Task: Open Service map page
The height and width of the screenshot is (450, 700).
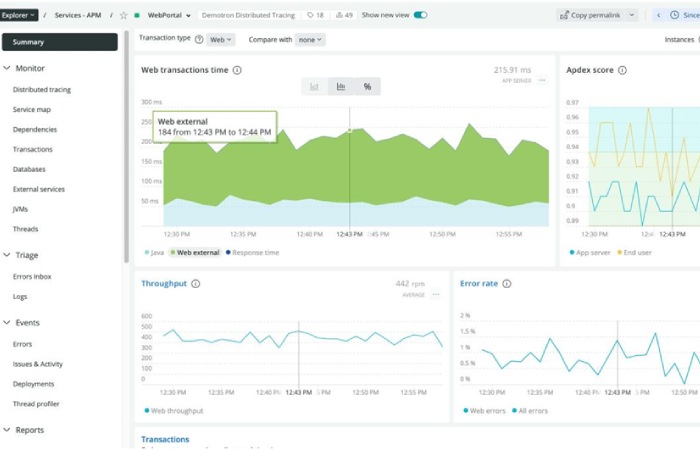Action: (x=32, y=109)
